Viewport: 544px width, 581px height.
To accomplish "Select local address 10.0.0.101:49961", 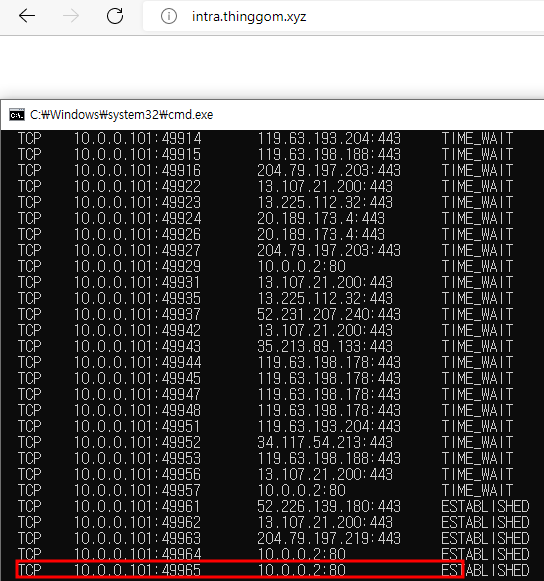I will (137, 507).
